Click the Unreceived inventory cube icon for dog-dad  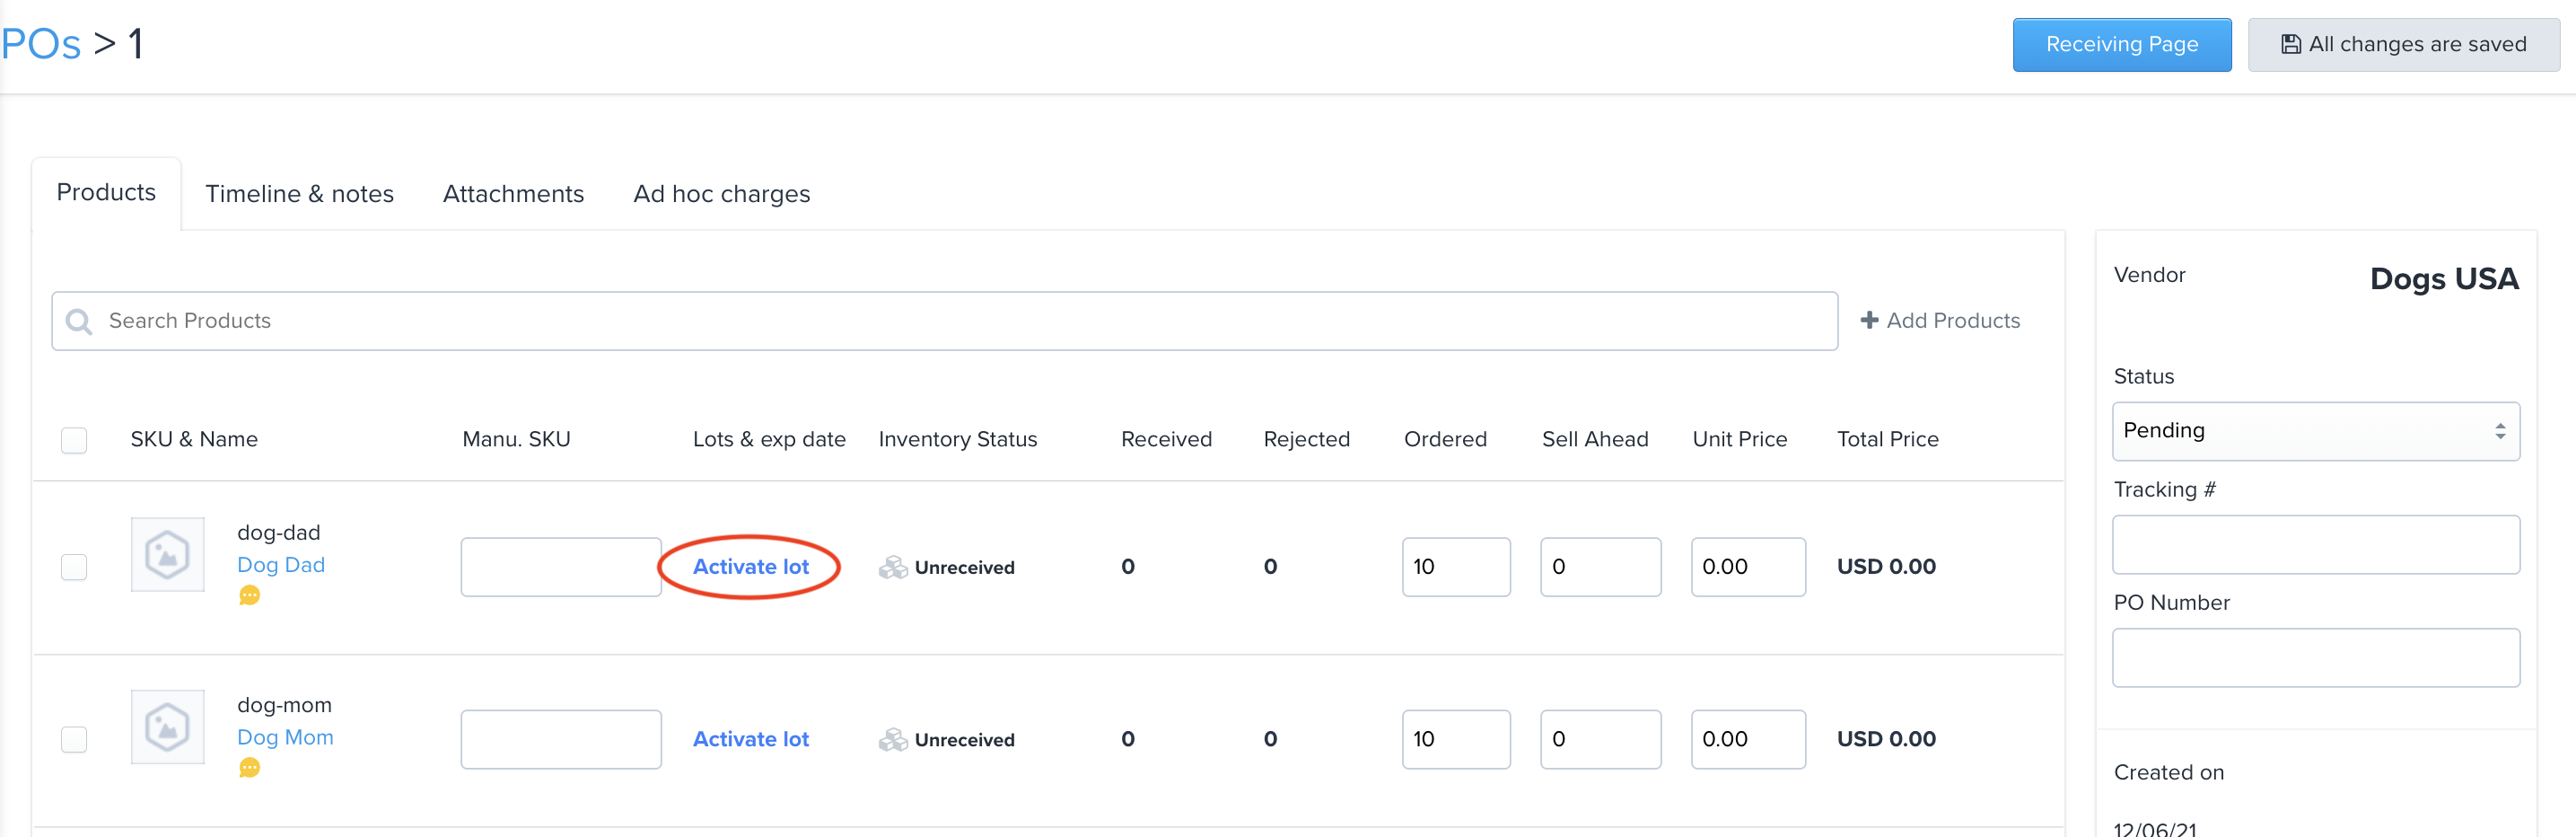coord(893,566)
